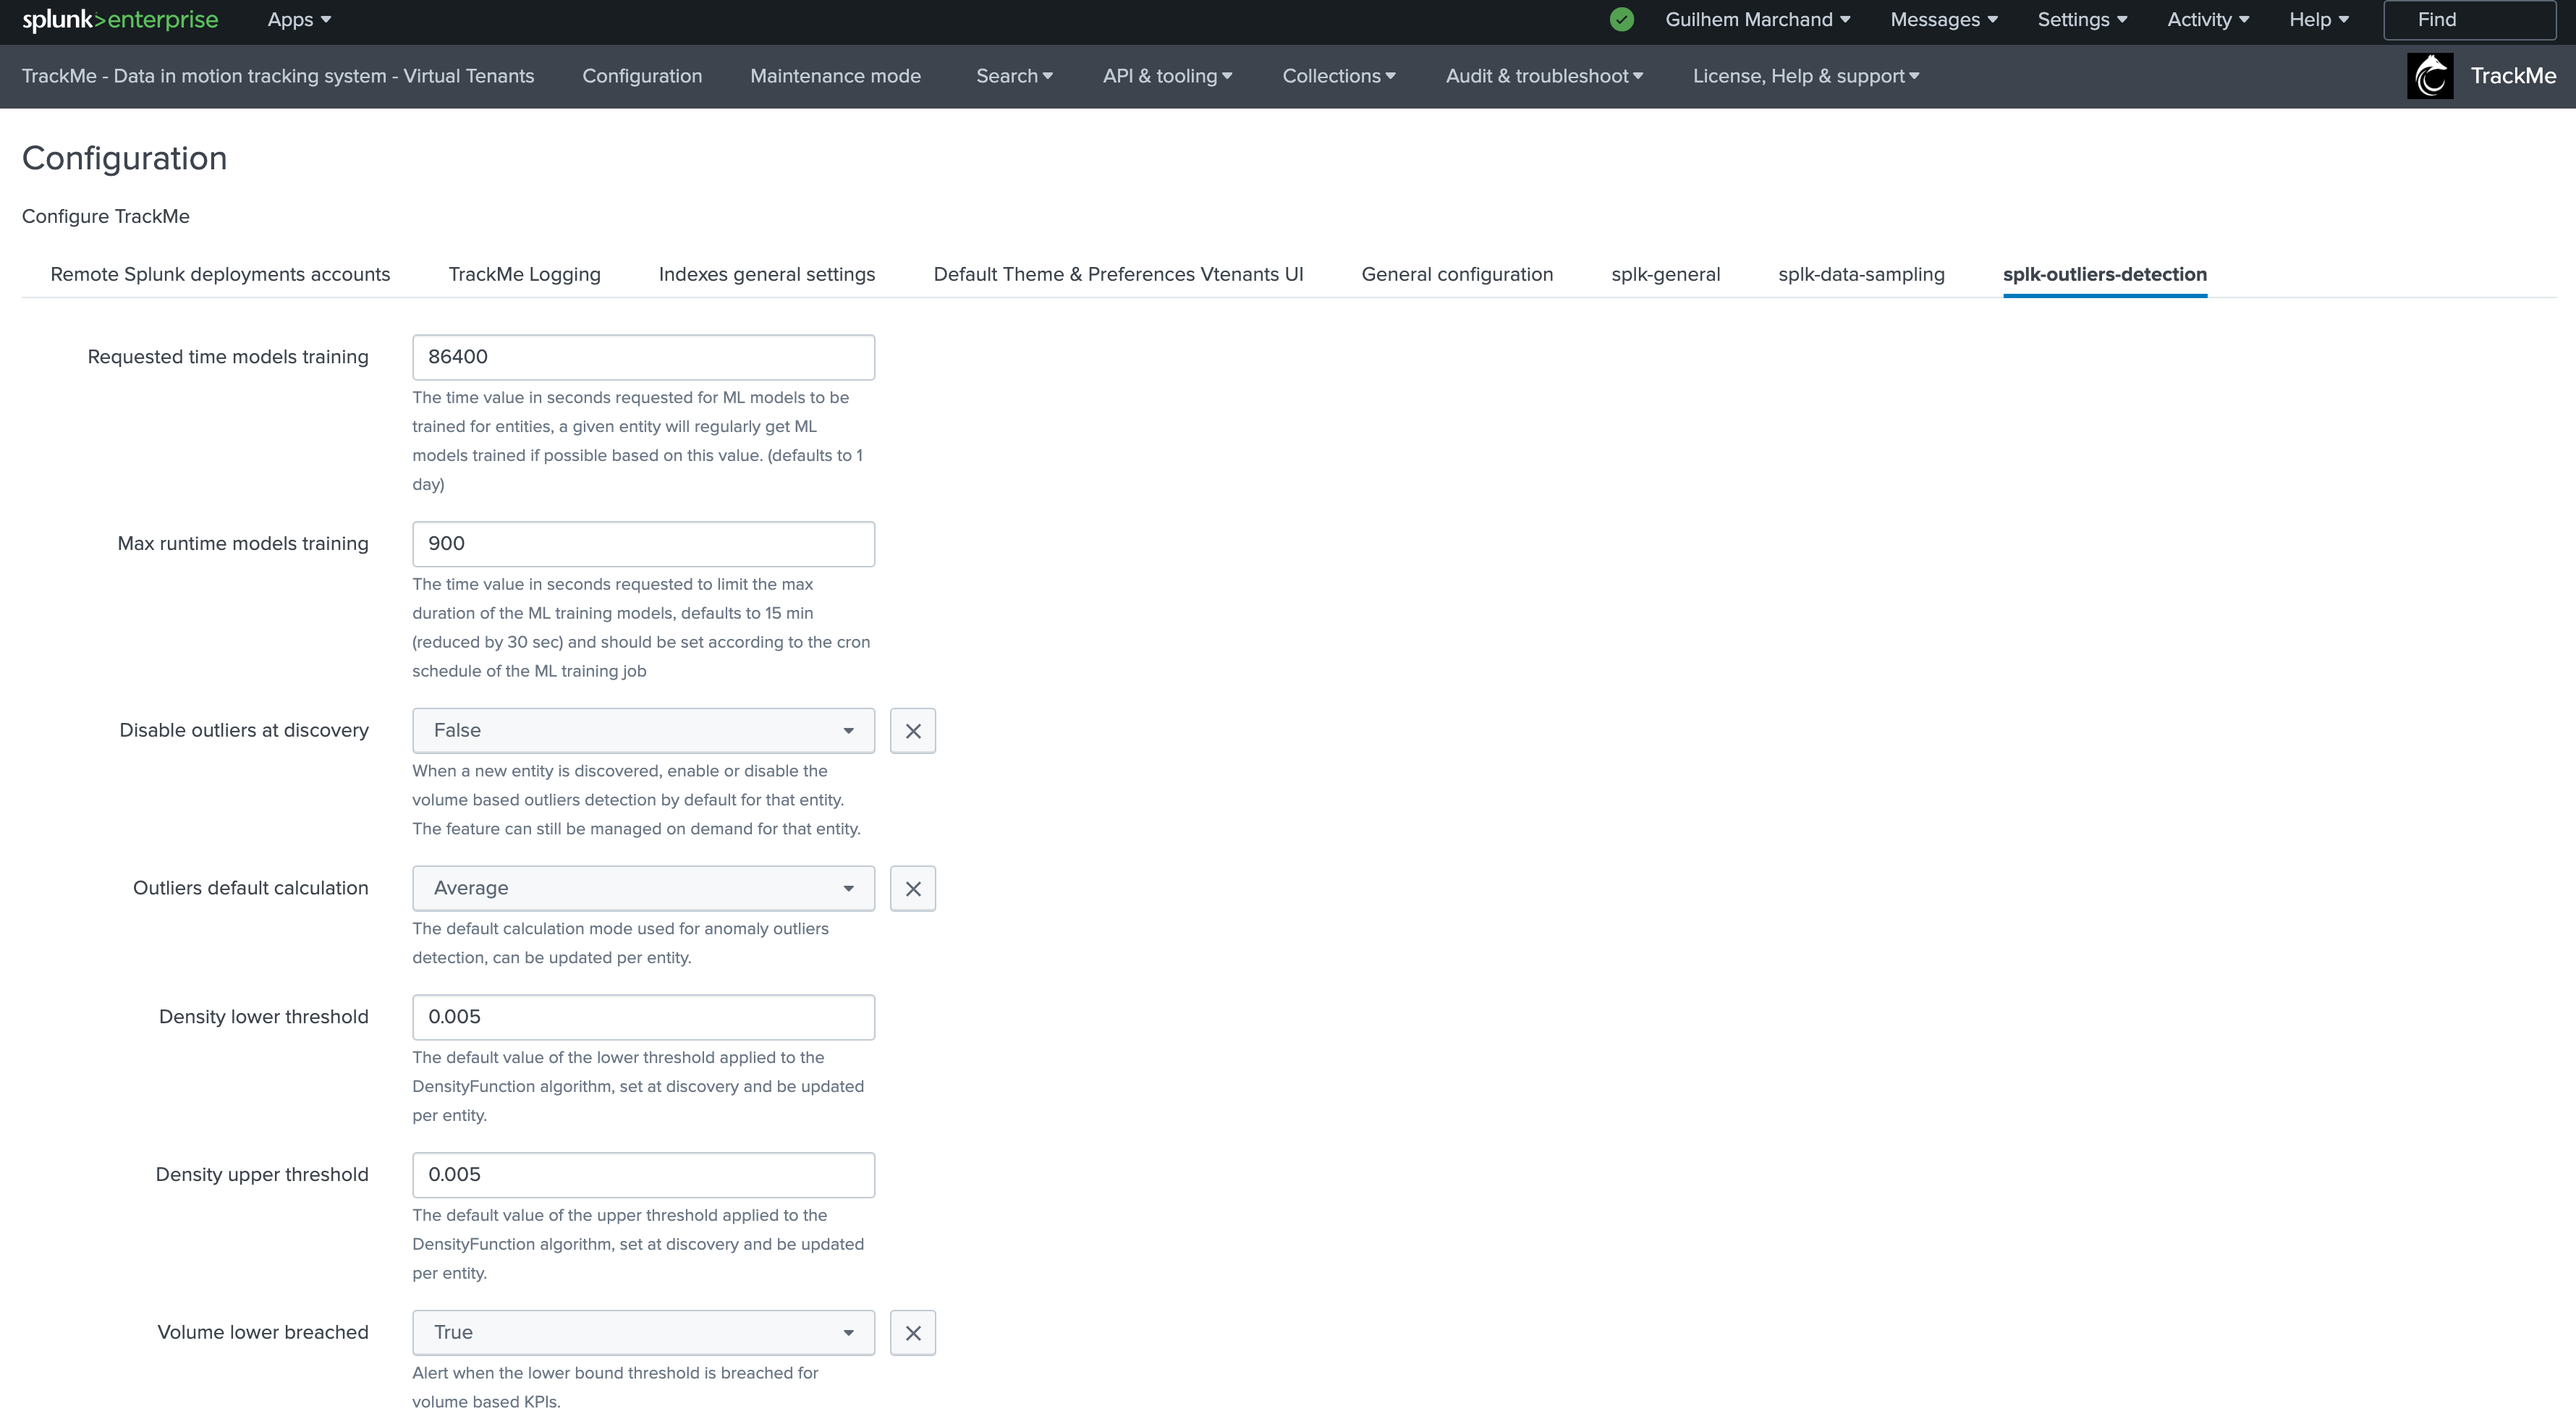Clear the Disable outliers at discovery selection
This screenshot has width=2576, height=1414.
point(913,731)
